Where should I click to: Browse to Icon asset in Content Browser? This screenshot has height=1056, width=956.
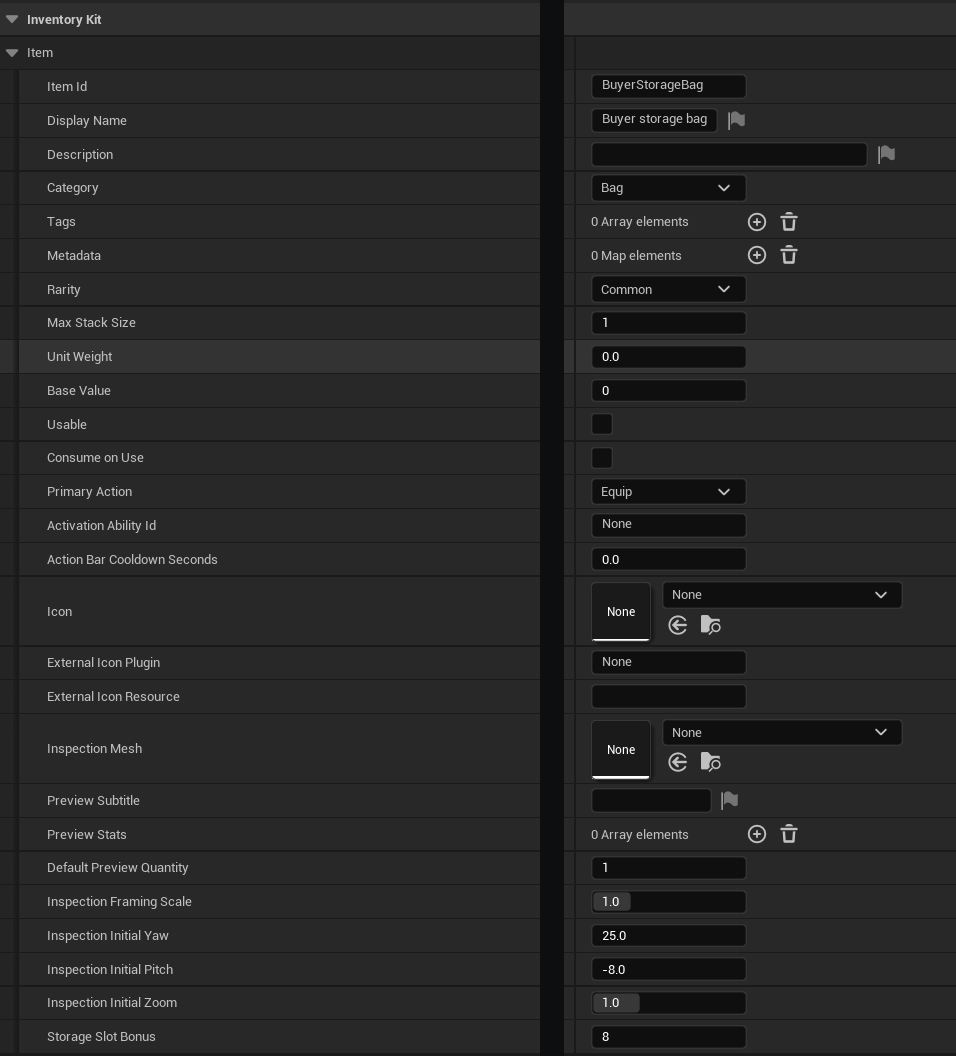(x=710, y=625)
